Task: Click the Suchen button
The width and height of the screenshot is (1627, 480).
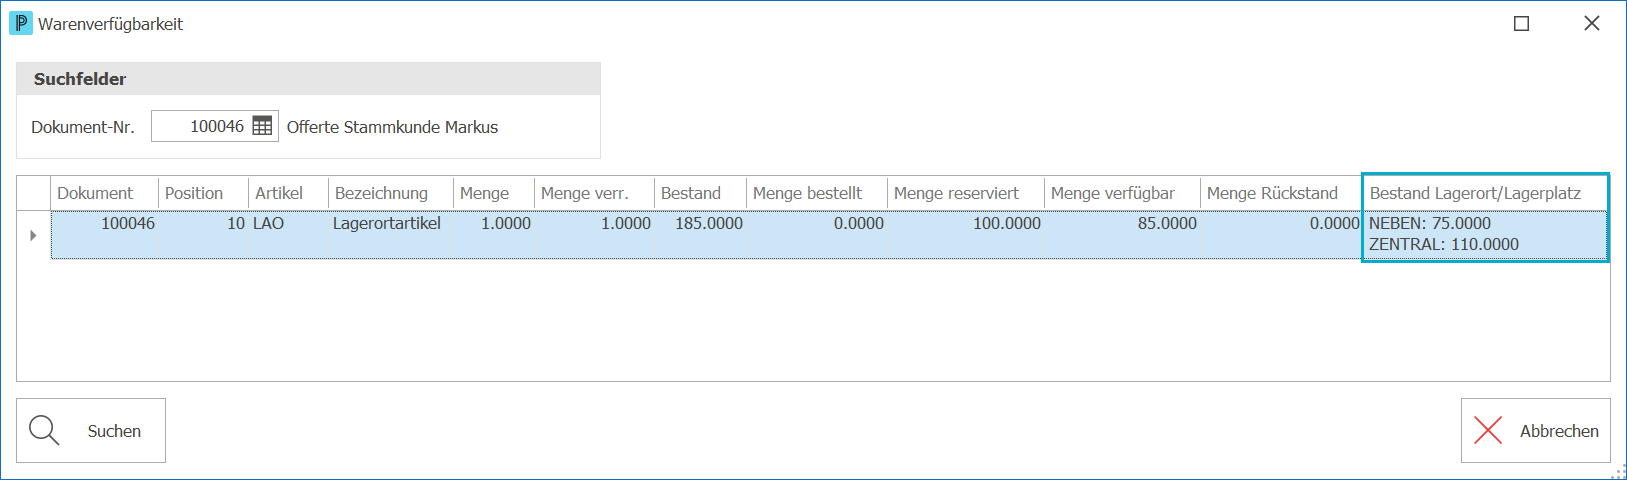Action: coord(91,431)
